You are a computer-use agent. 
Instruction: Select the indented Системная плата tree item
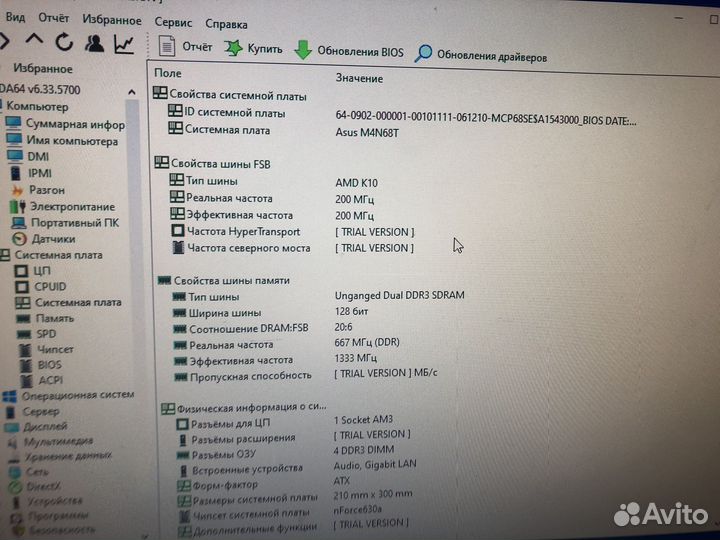click(x=68, y=303)
